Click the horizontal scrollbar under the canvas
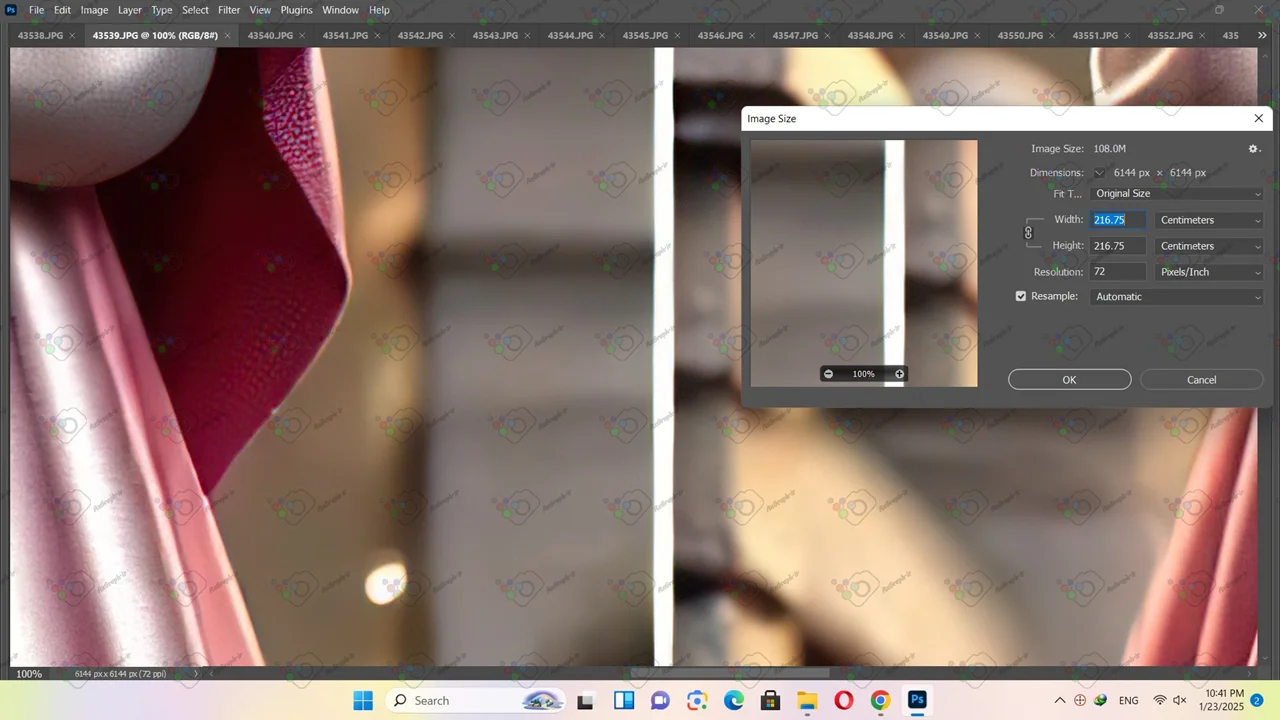This screenshot has height=720, width=1280. 730,674
